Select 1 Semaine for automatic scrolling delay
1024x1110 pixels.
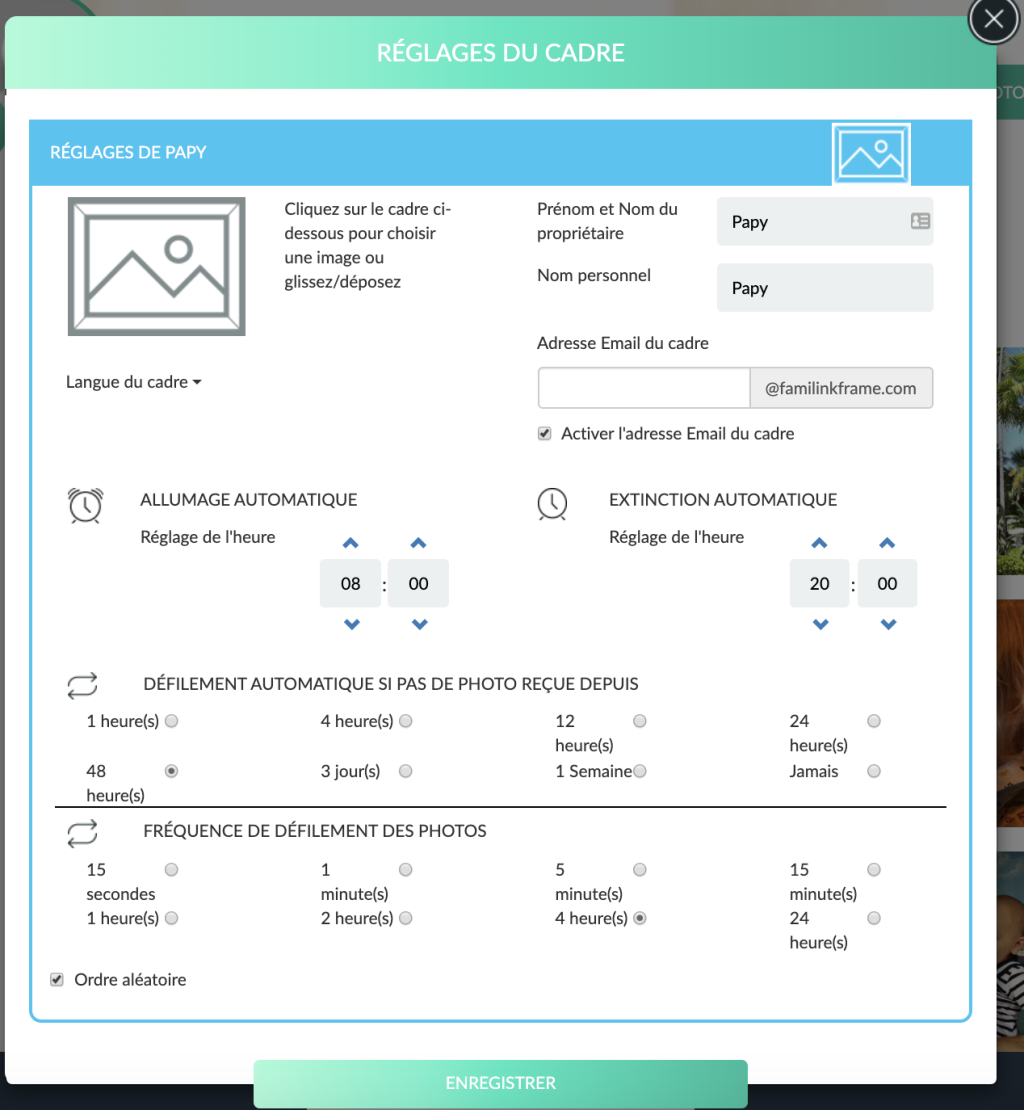click(640, 771)
